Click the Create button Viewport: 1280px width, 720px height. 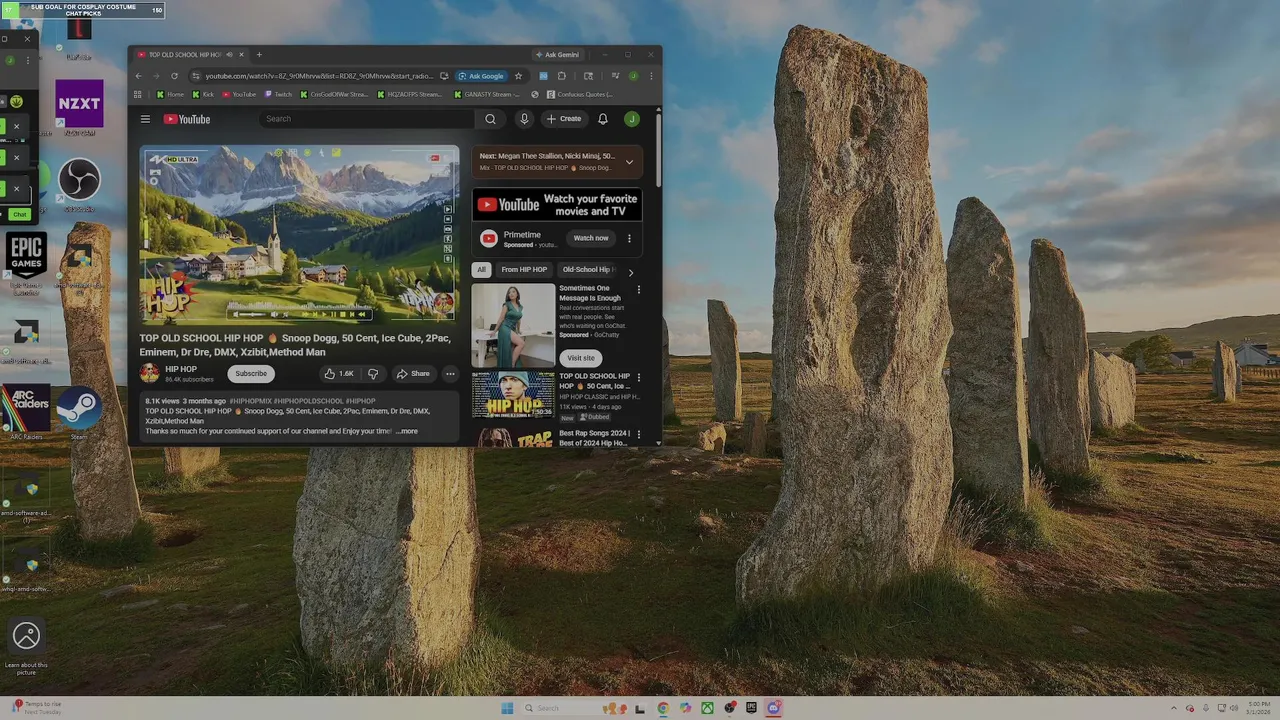click(x=564, y=119)
